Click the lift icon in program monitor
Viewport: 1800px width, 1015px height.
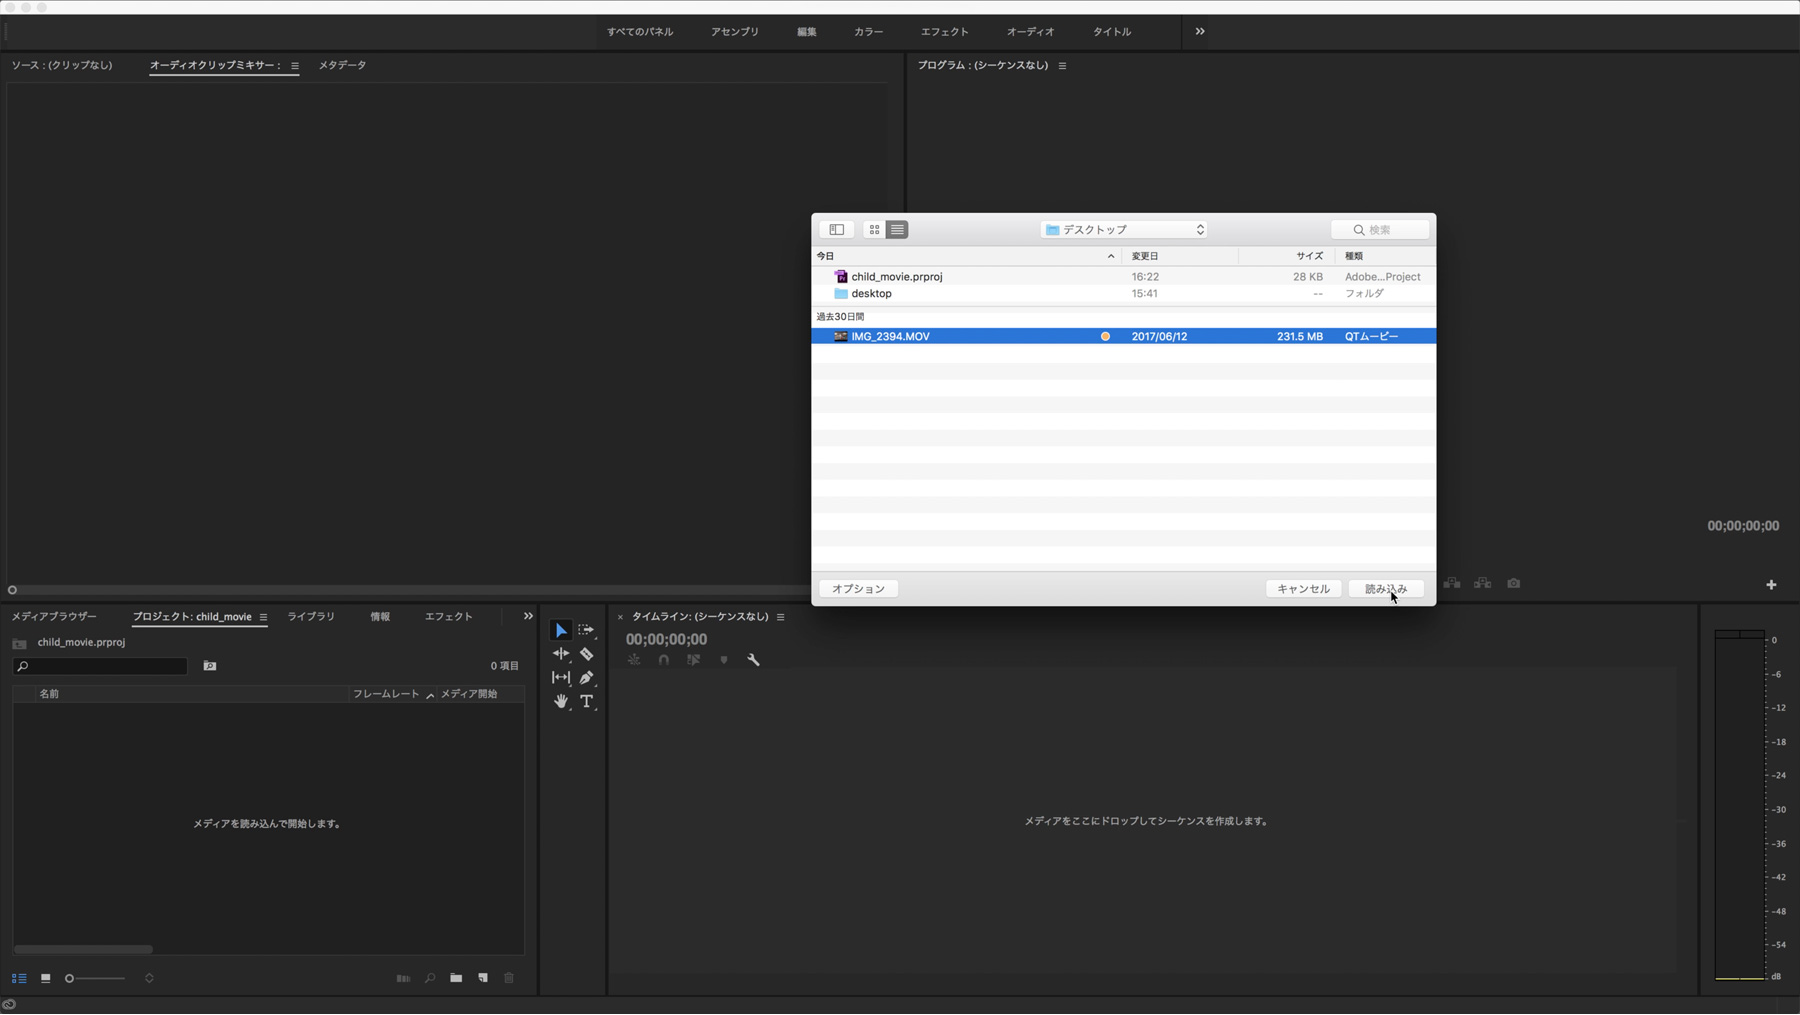point(1452,584)
